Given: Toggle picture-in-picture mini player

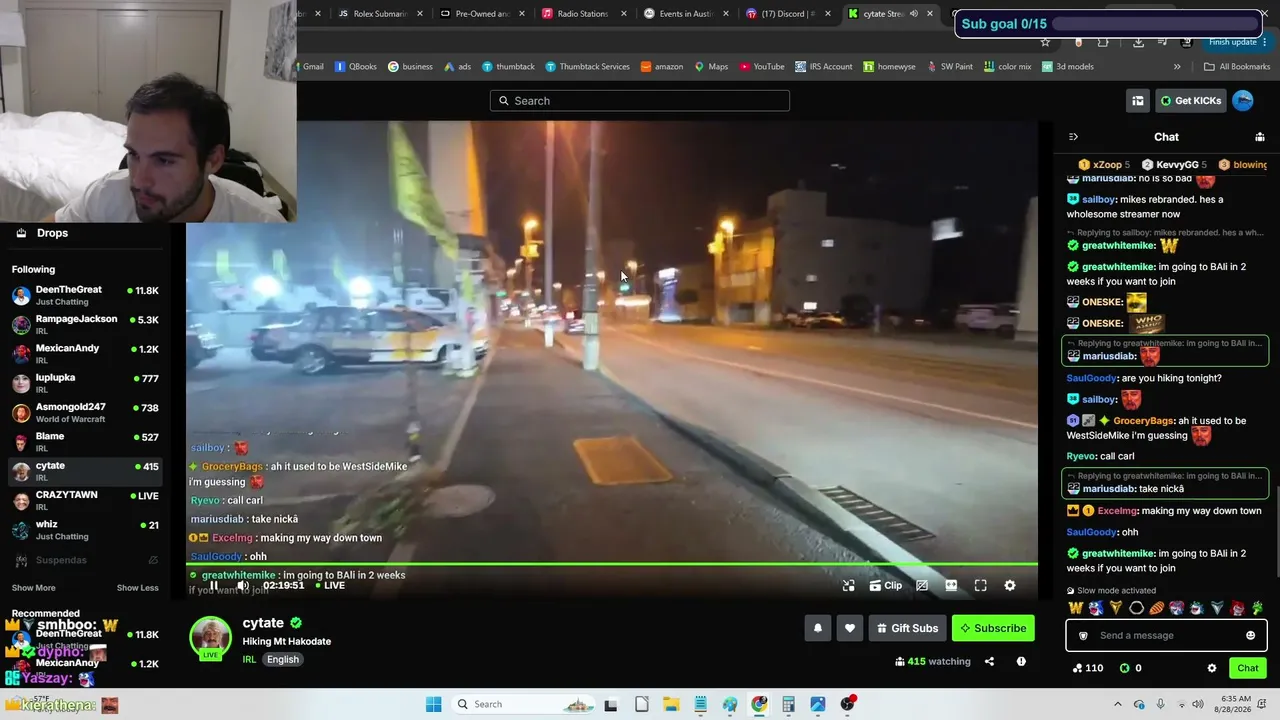Looking at the screenshot, I should tap(848, 586).
